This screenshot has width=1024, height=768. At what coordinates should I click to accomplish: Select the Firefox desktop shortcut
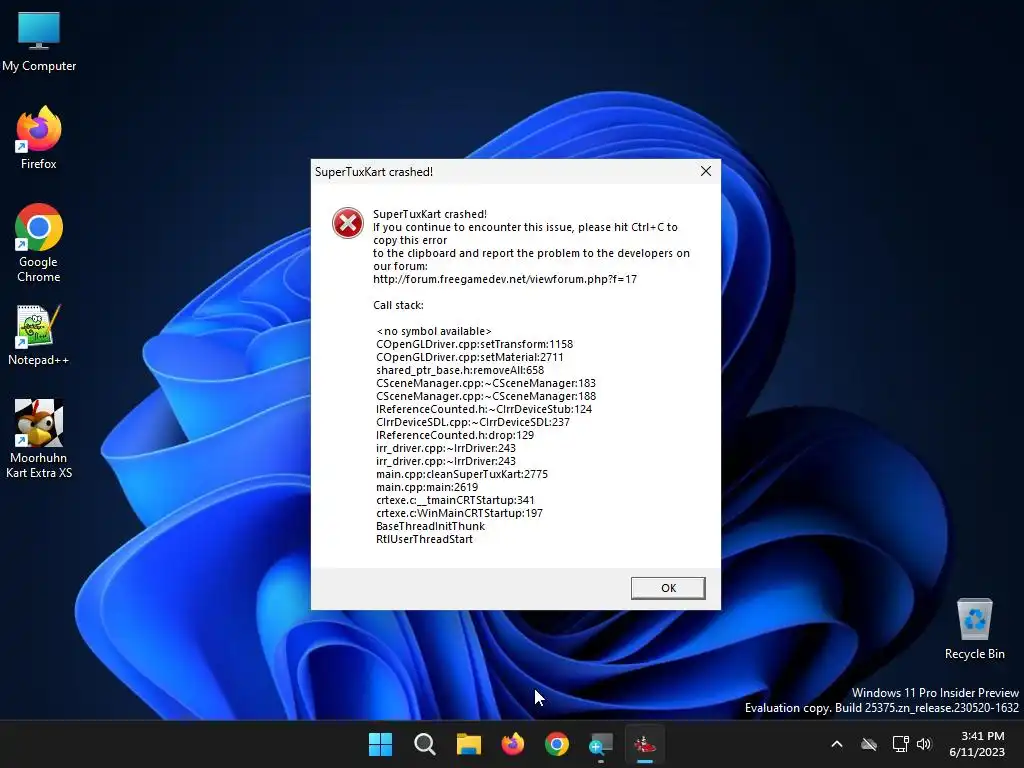(39, 138)
